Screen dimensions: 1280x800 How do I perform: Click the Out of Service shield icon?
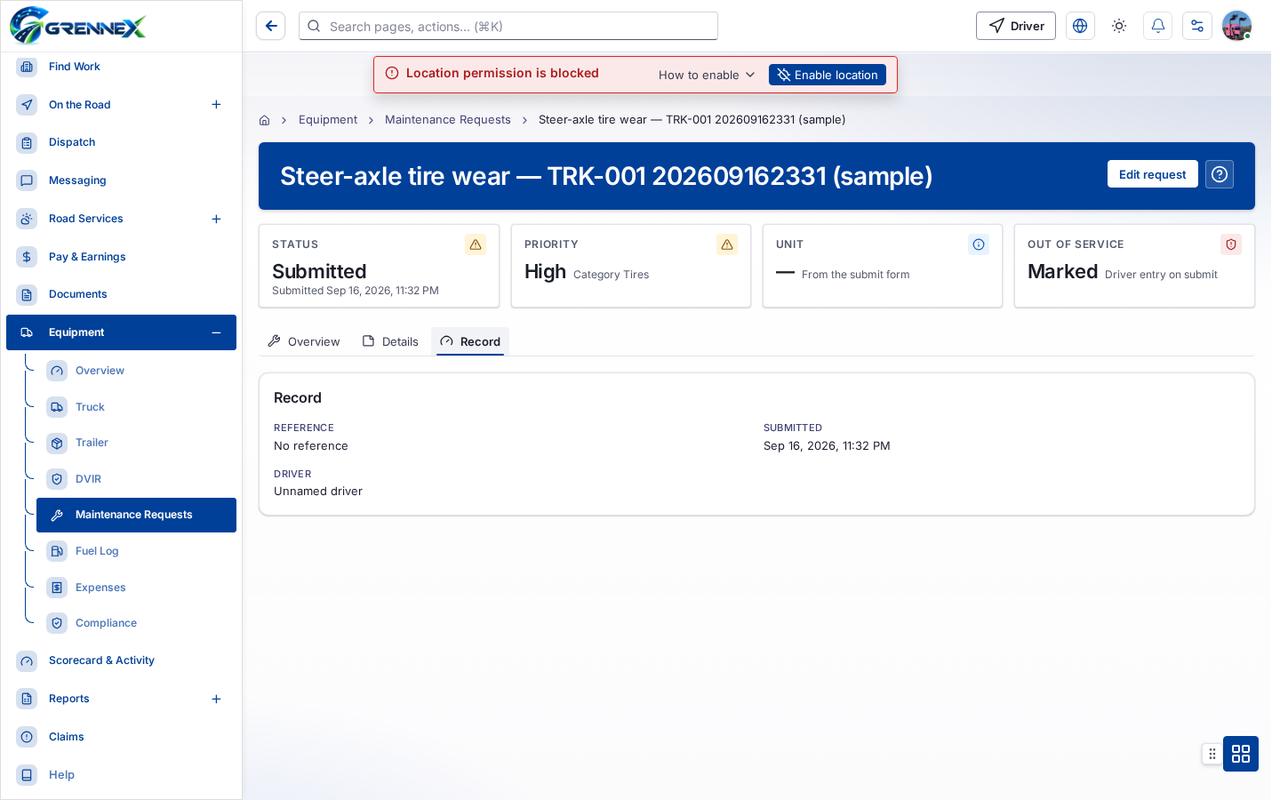point(1231,244)
